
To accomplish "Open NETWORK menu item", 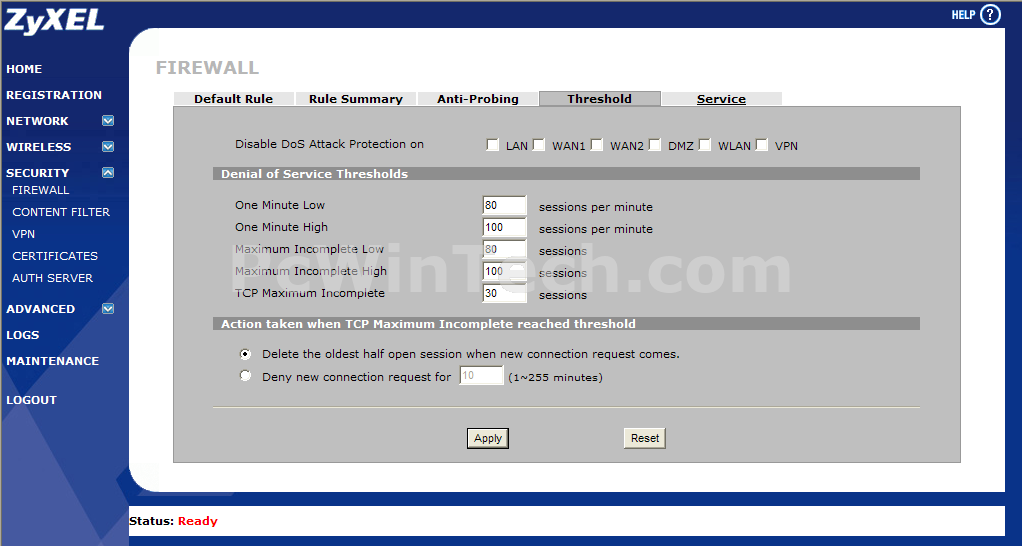I will [37, 121].
